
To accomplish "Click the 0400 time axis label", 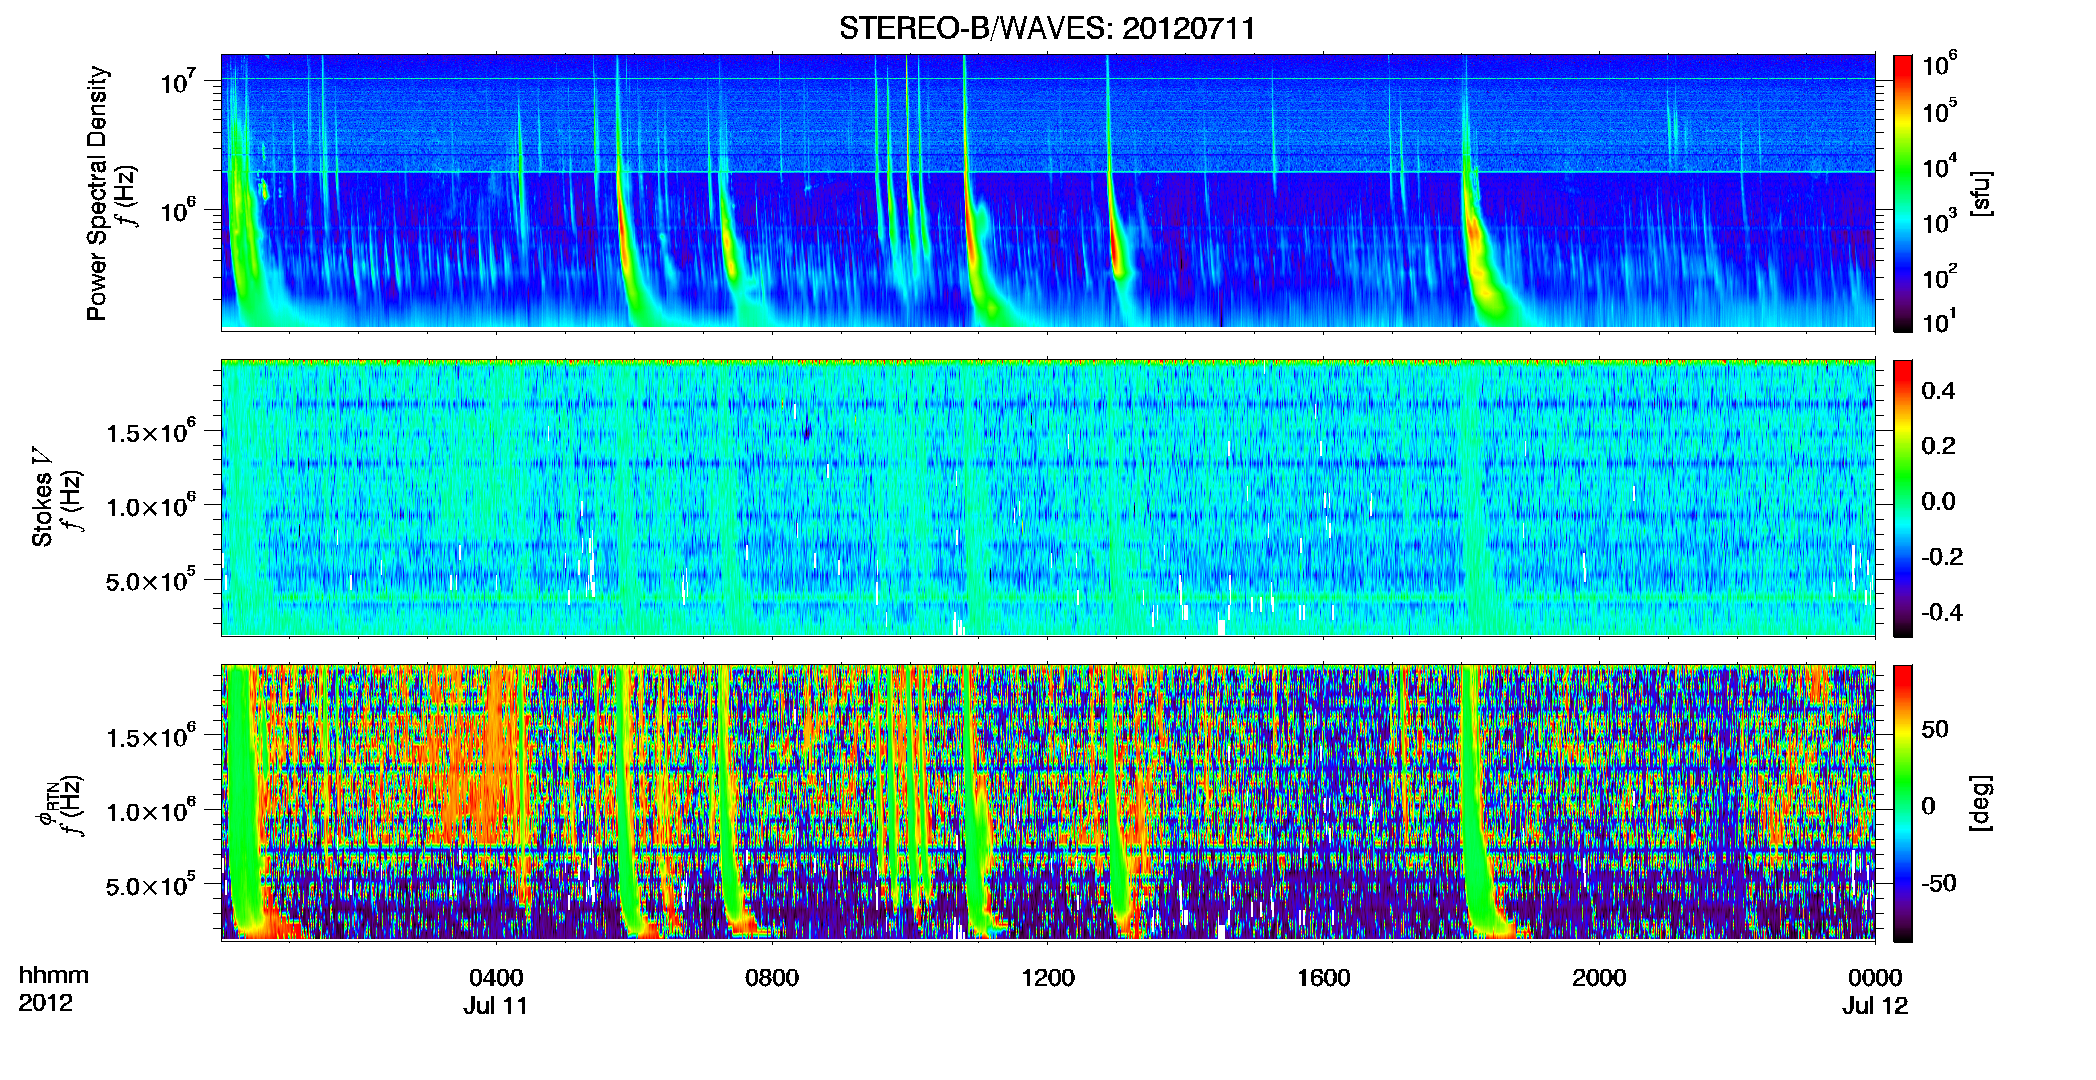I will click(496, 977).
